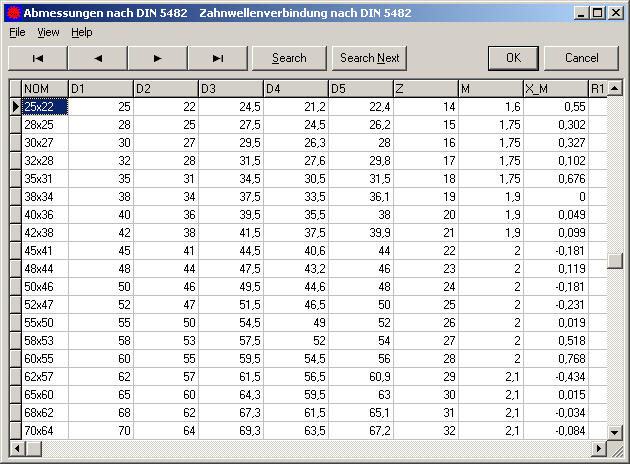Image resolution: width=630 pixels, height=464 pixels.
Task: Open the View menu
Action: point(48,32)
